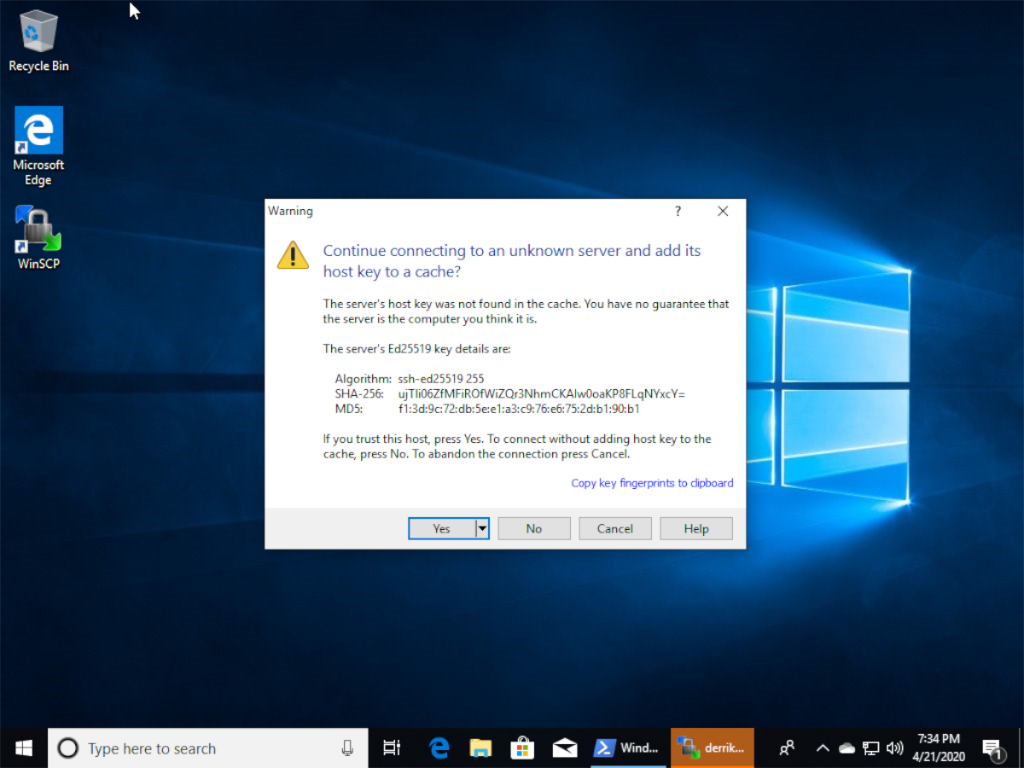Click the yellow warning triangle in the dialog
This screenshot has height=768, width=1024.
(x=292, y=255)
